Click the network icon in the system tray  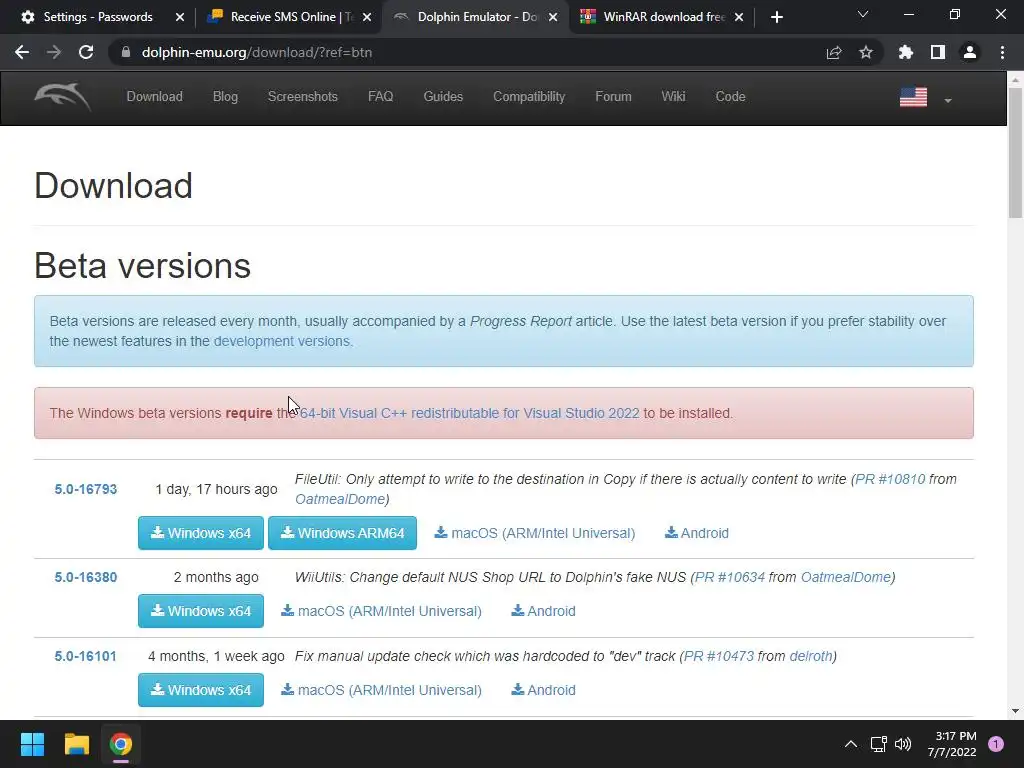pyautogui.click(x=878, y=744)
